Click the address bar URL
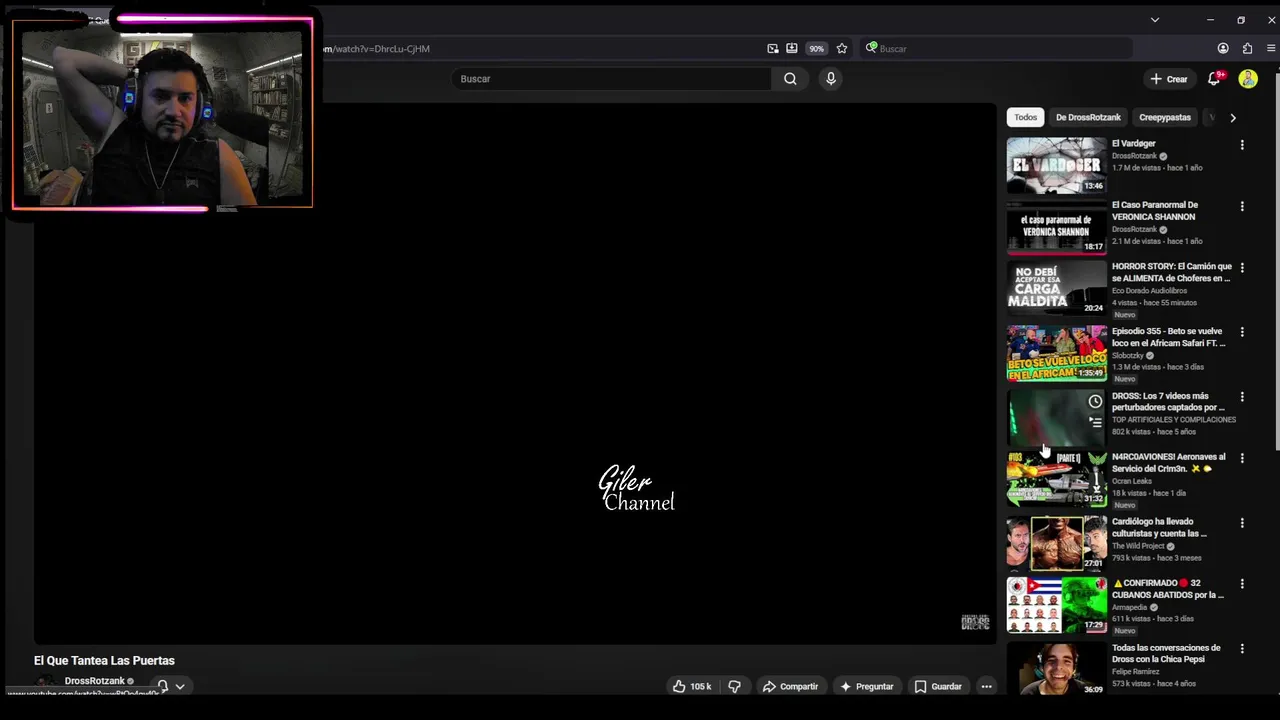 click(375, 48)
